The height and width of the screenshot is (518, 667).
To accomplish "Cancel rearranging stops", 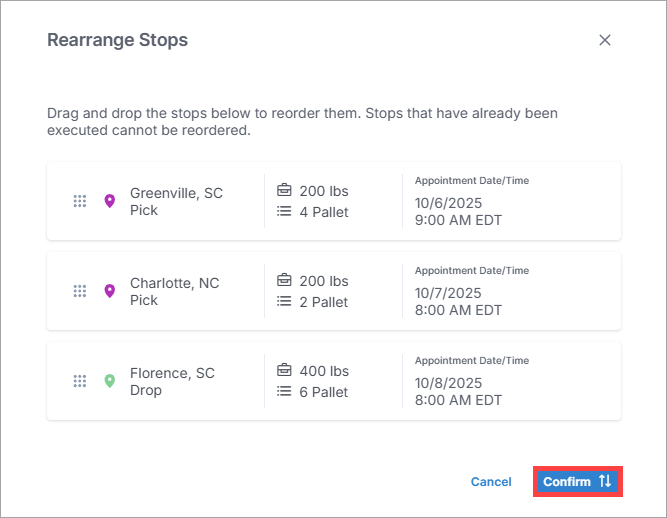I will click(491, 482).
